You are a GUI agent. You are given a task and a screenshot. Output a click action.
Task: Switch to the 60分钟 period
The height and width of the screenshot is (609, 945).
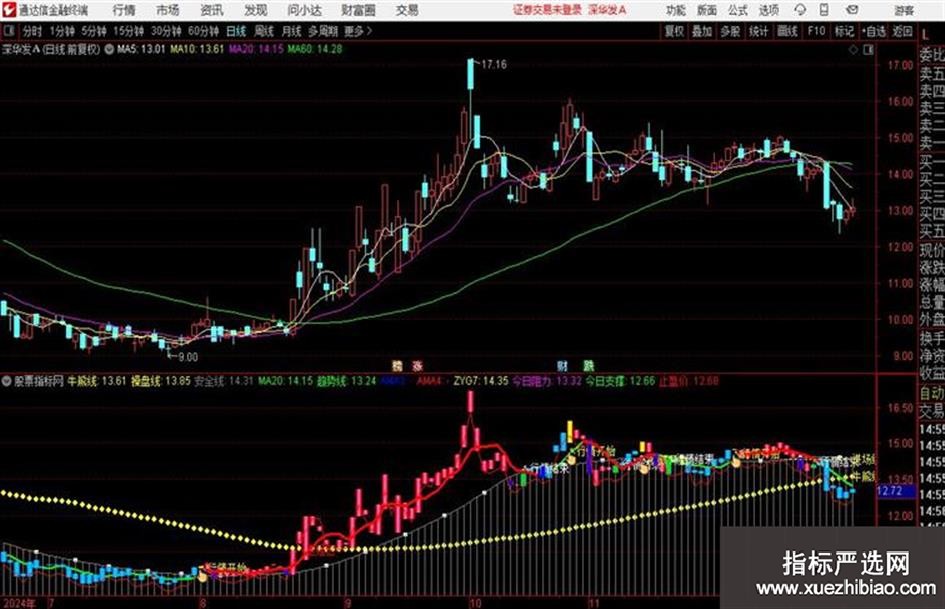[203, 31]
